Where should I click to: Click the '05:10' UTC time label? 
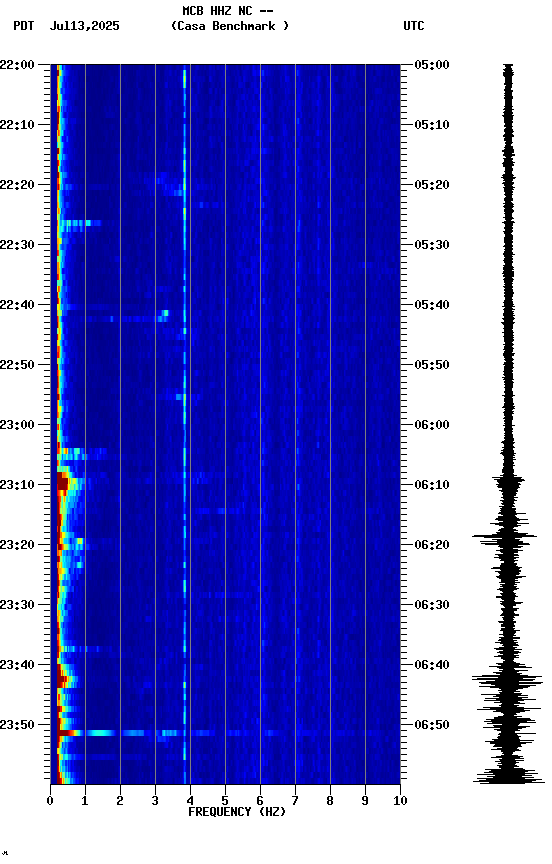click(432, 125)
